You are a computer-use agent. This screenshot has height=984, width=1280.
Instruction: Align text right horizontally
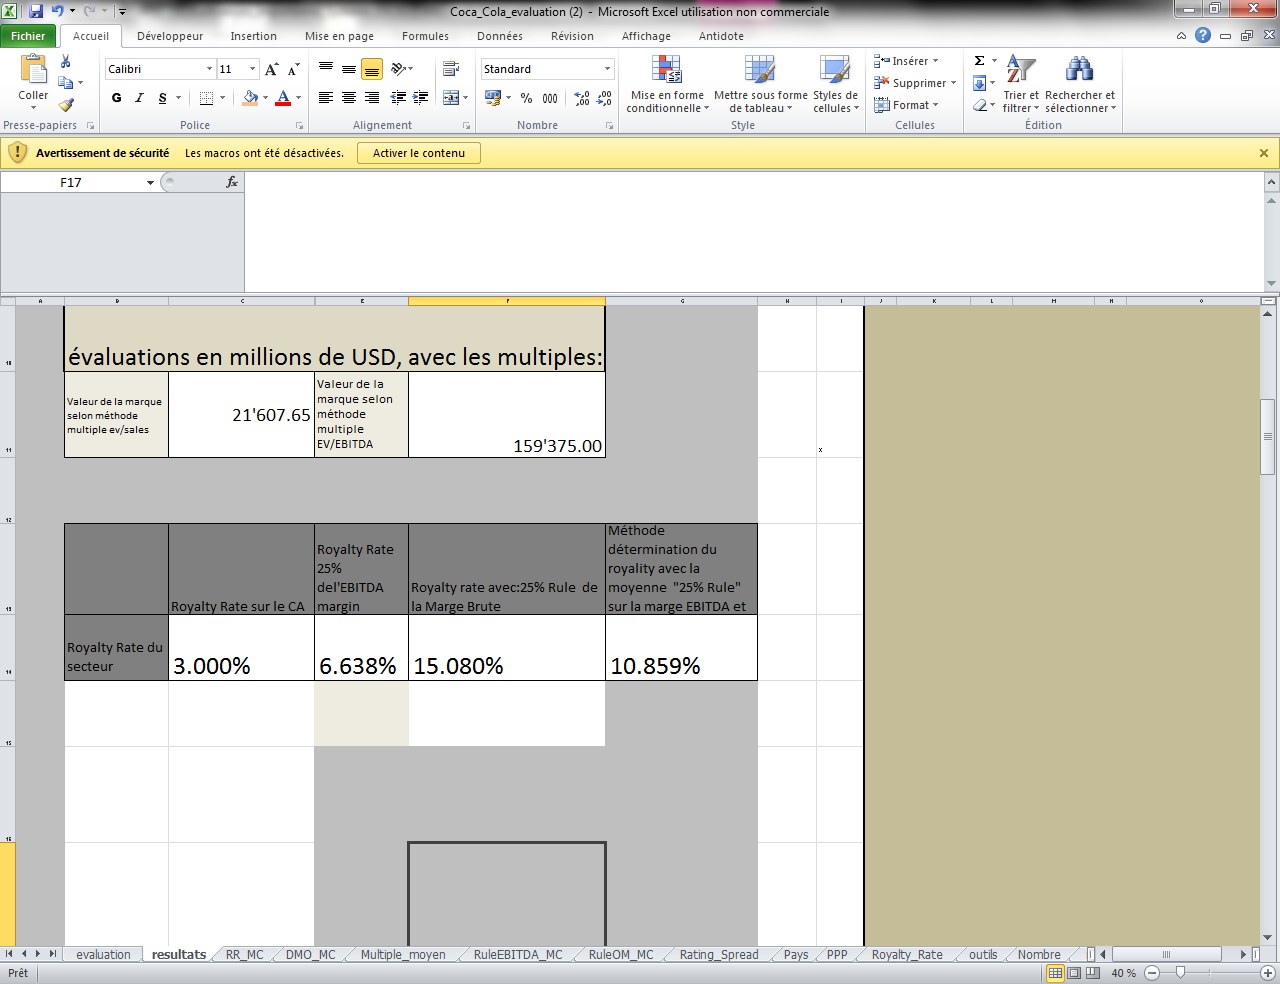coord(372,98)
